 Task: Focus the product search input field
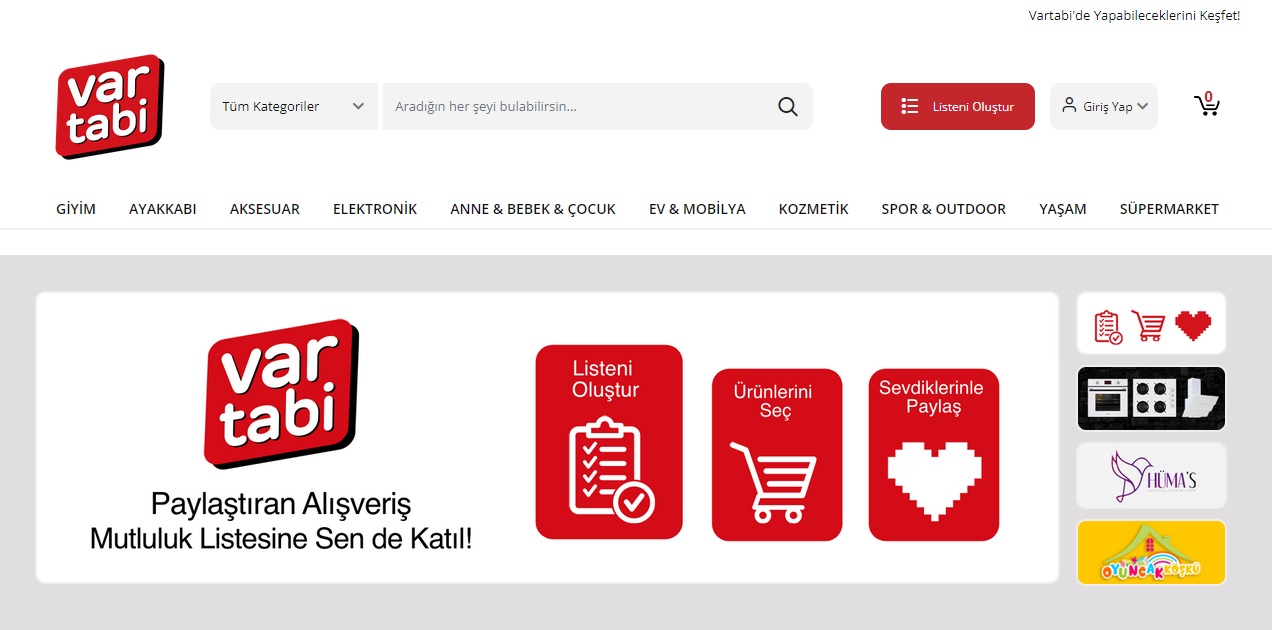pyautogui.click(x=578, y=106)
